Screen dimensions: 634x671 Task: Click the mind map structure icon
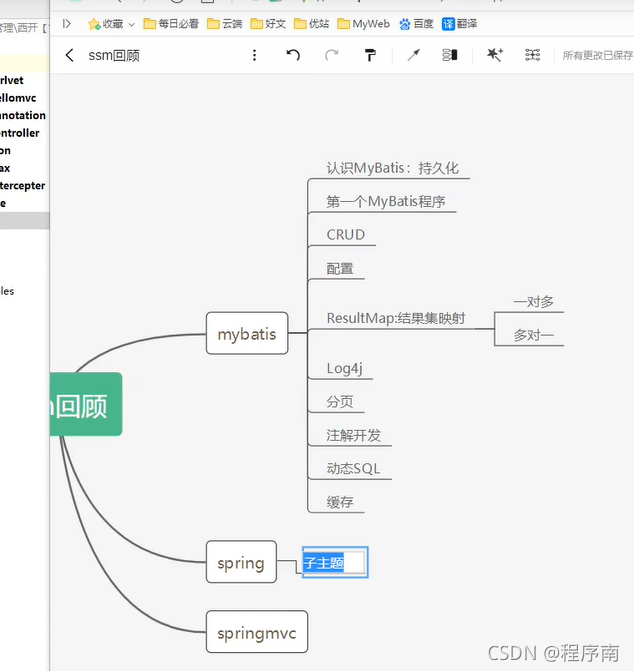click(x=533, y=55)
